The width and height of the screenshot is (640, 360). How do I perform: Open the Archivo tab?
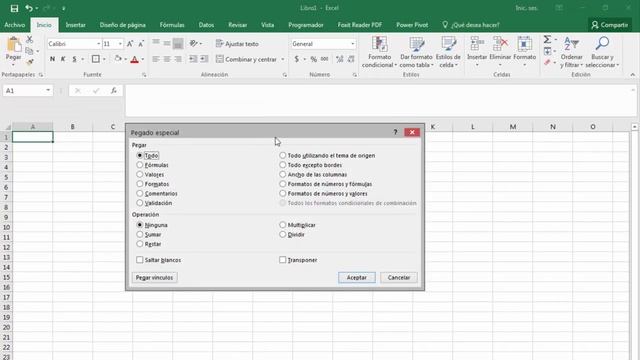(15, 25)
